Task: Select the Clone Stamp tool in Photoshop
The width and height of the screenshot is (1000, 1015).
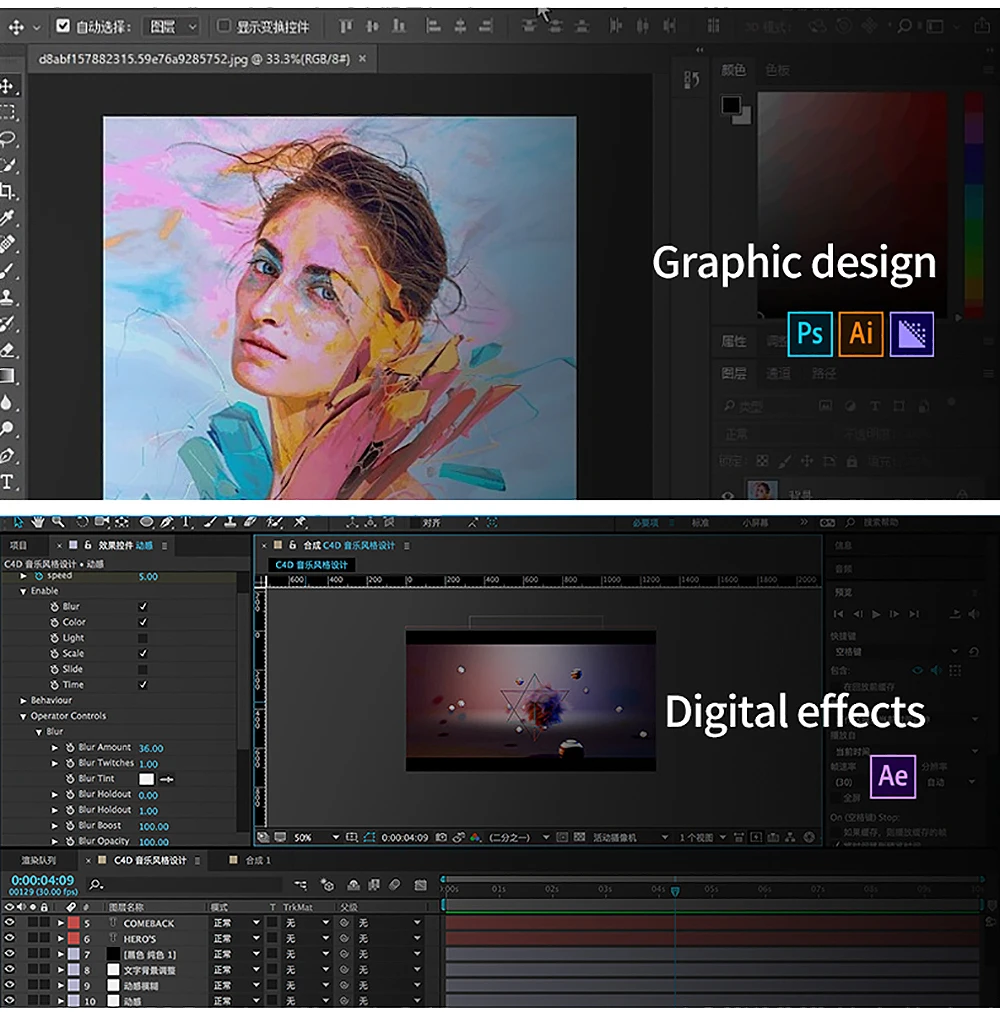Action: [x=8, y=297]
